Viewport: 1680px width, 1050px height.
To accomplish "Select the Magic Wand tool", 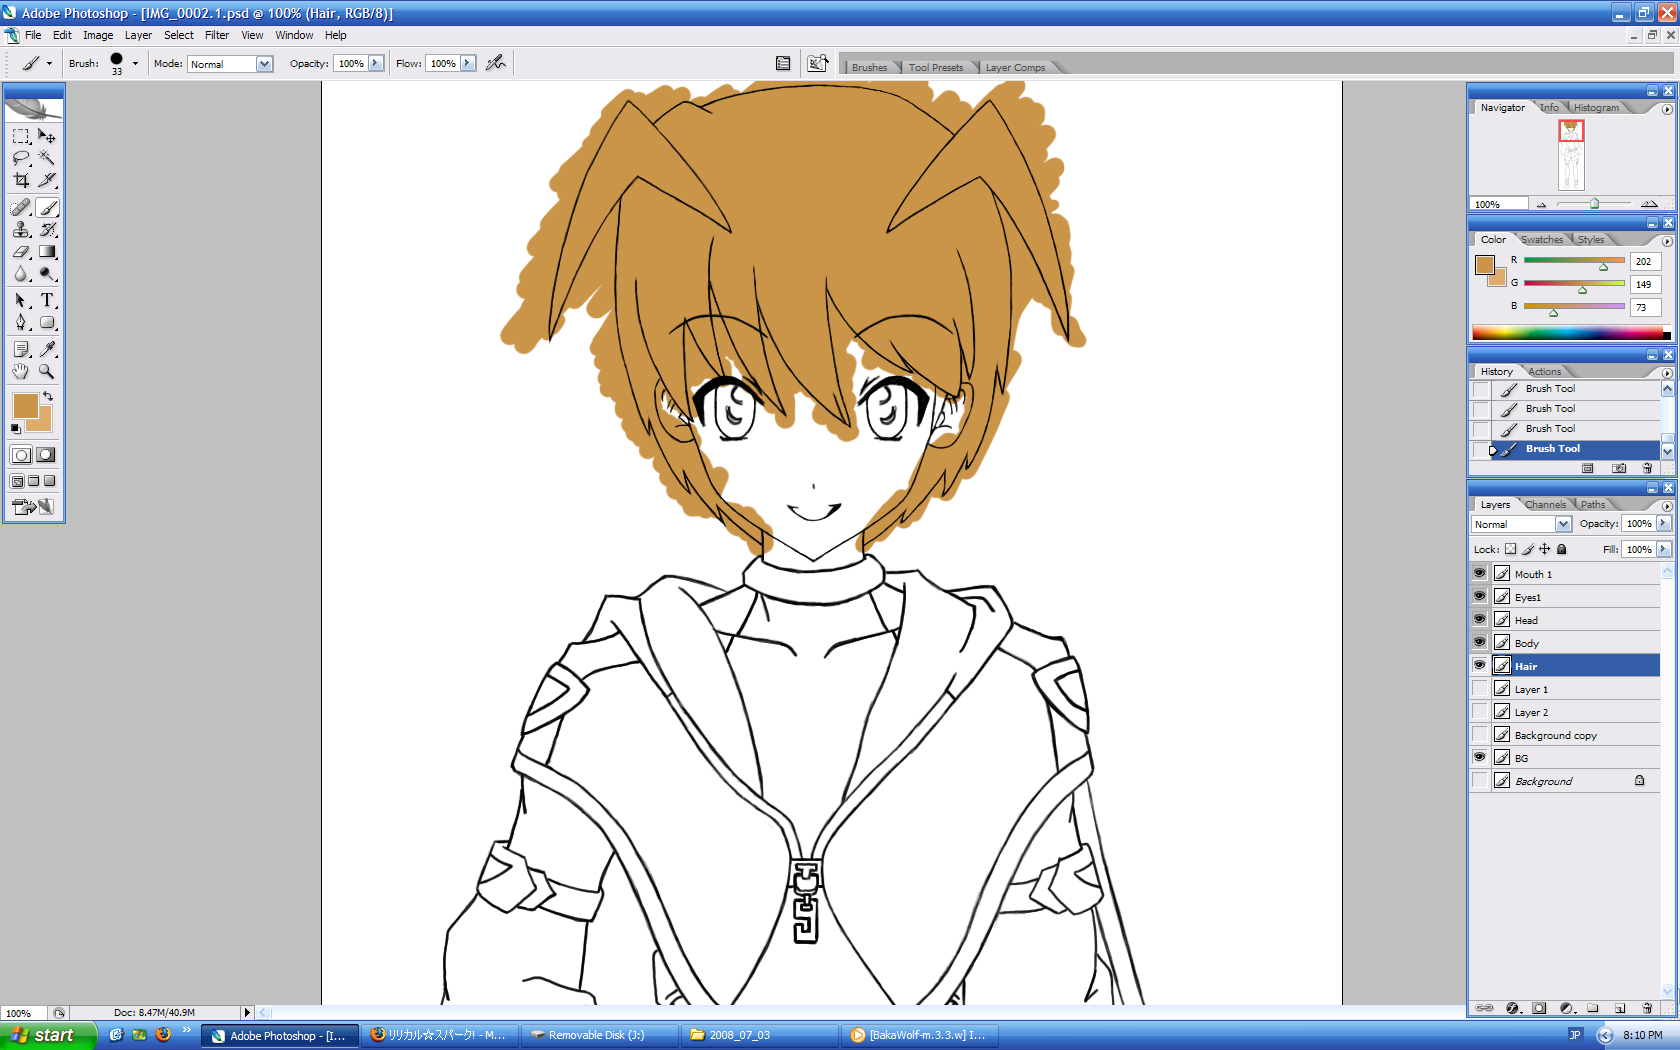I will [46, 158].
